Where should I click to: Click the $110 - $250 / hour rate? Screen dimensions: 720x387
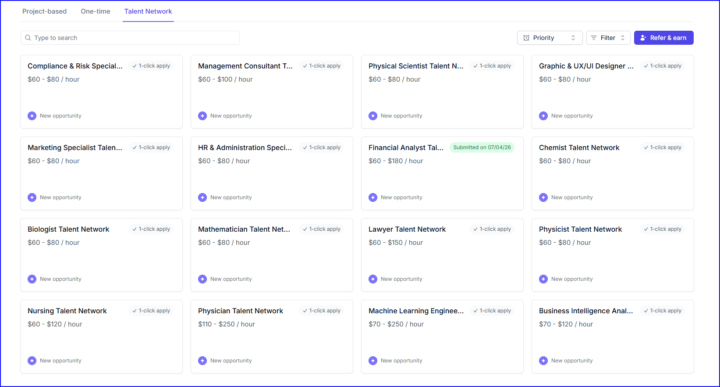click(226, 324)
